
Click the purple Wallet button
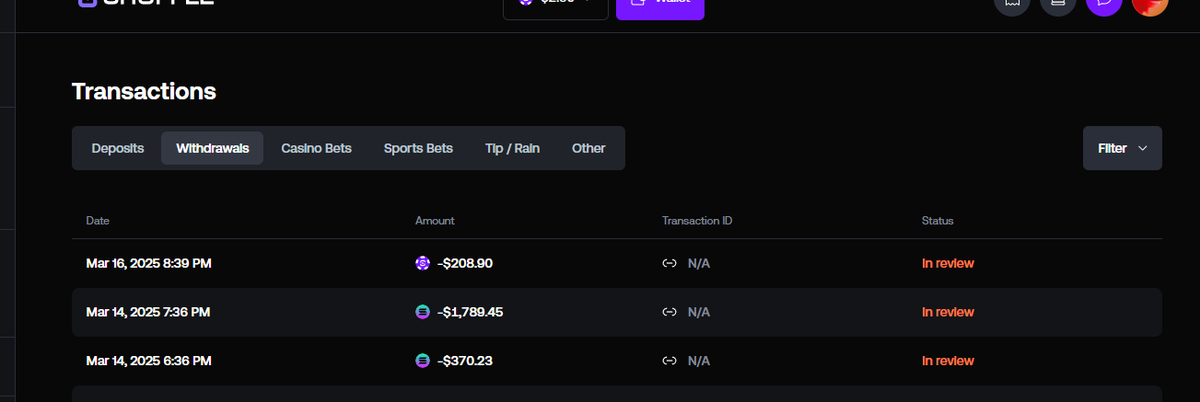(660, 4)
